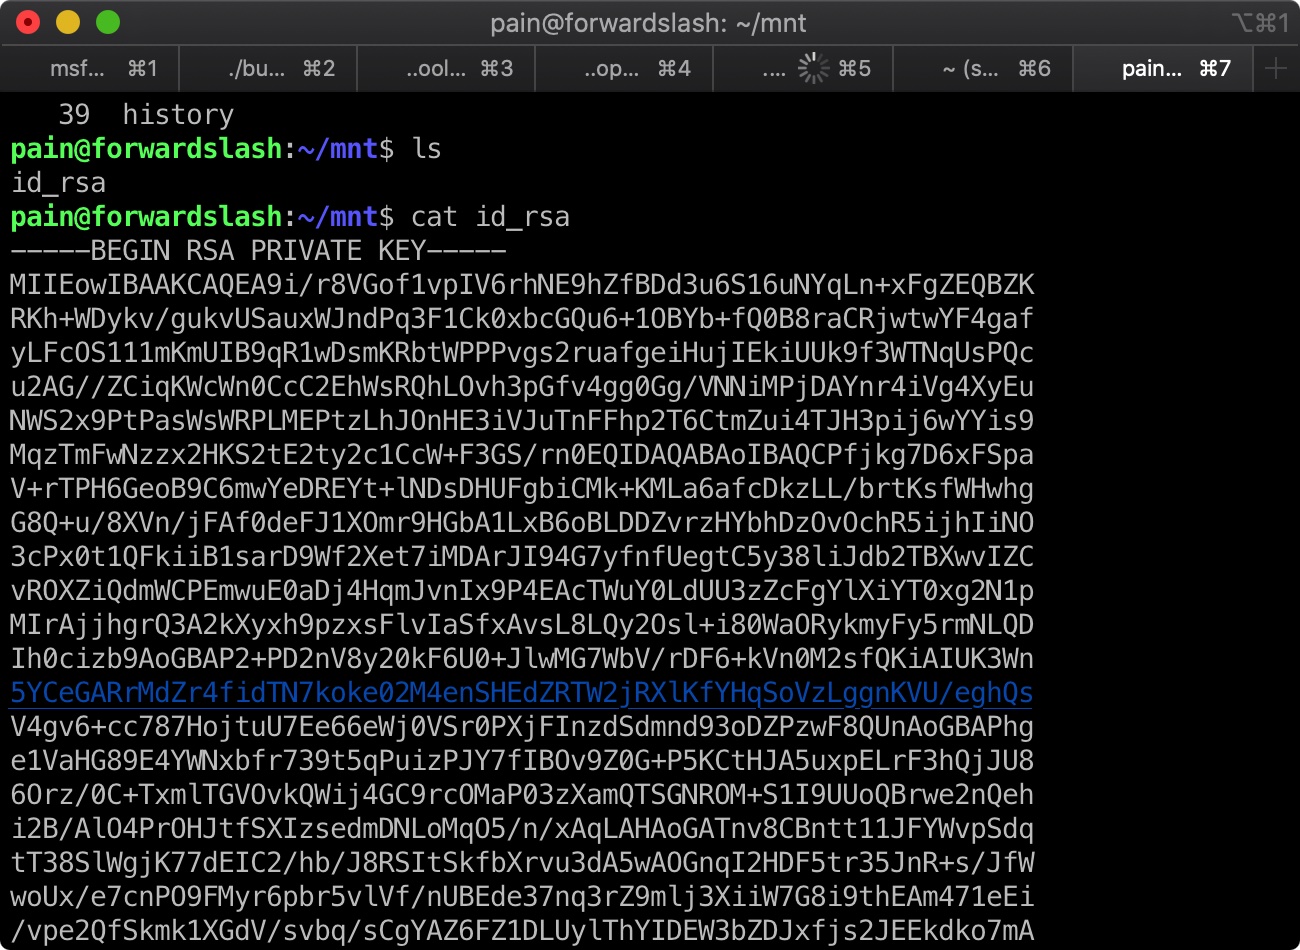This screenshot has height=950, width=1300.
Task: Click the key line starting with NWS2x9PtPasWsWRPL
Action: [522, 421]
